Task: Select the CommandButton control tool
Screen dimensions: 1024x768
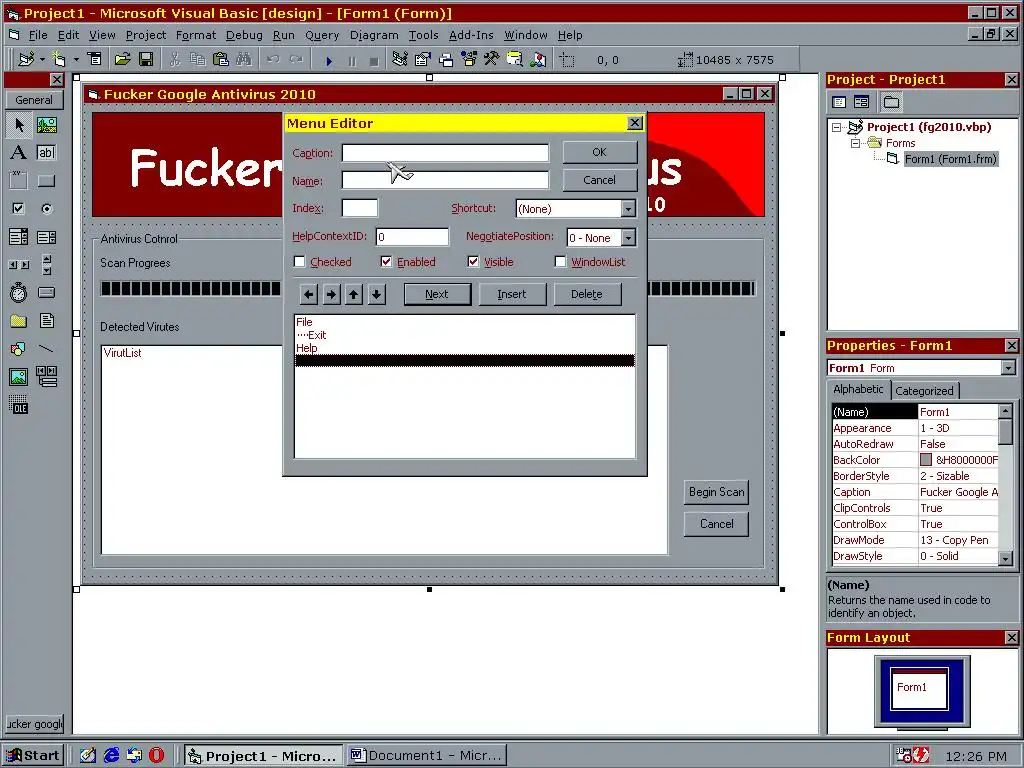Action: click(x=46, y=181)
